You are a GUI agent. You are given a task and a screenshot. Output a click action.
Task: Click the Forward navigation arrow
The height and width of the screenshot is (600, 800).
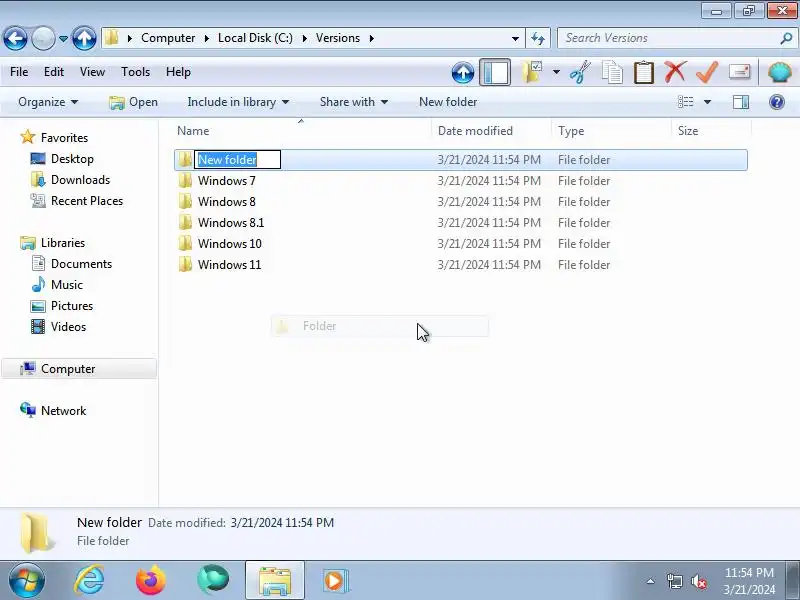(x=43, y=38)
